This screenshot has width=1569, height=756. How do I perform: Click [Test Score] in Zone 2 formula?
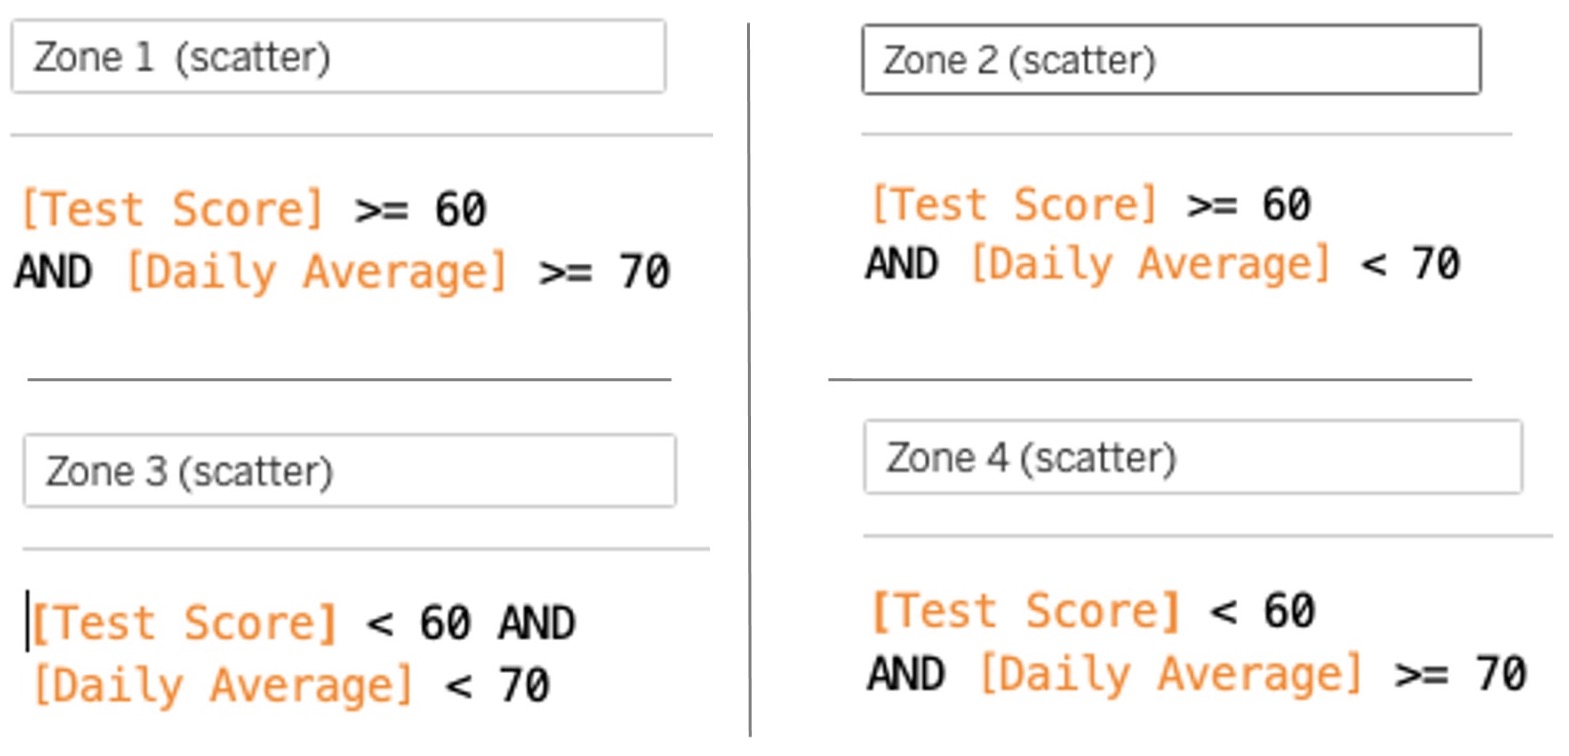click(x=1014, y=204)
